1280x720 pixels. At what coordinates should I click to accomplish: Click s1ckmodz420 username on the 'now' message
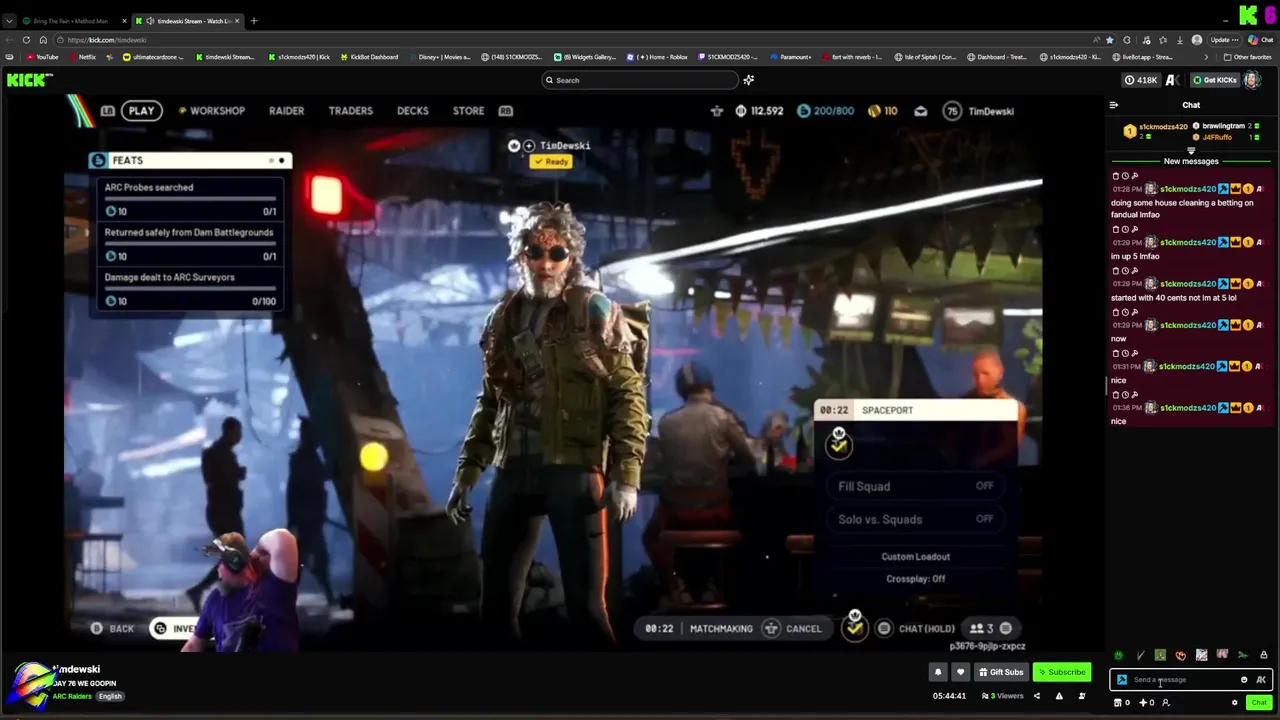point(1188,325)
